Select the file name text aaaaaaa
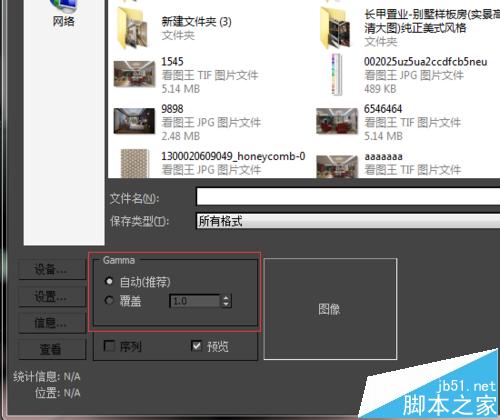The height and width of the screenshot is (420, 500). tap(383, 156)
